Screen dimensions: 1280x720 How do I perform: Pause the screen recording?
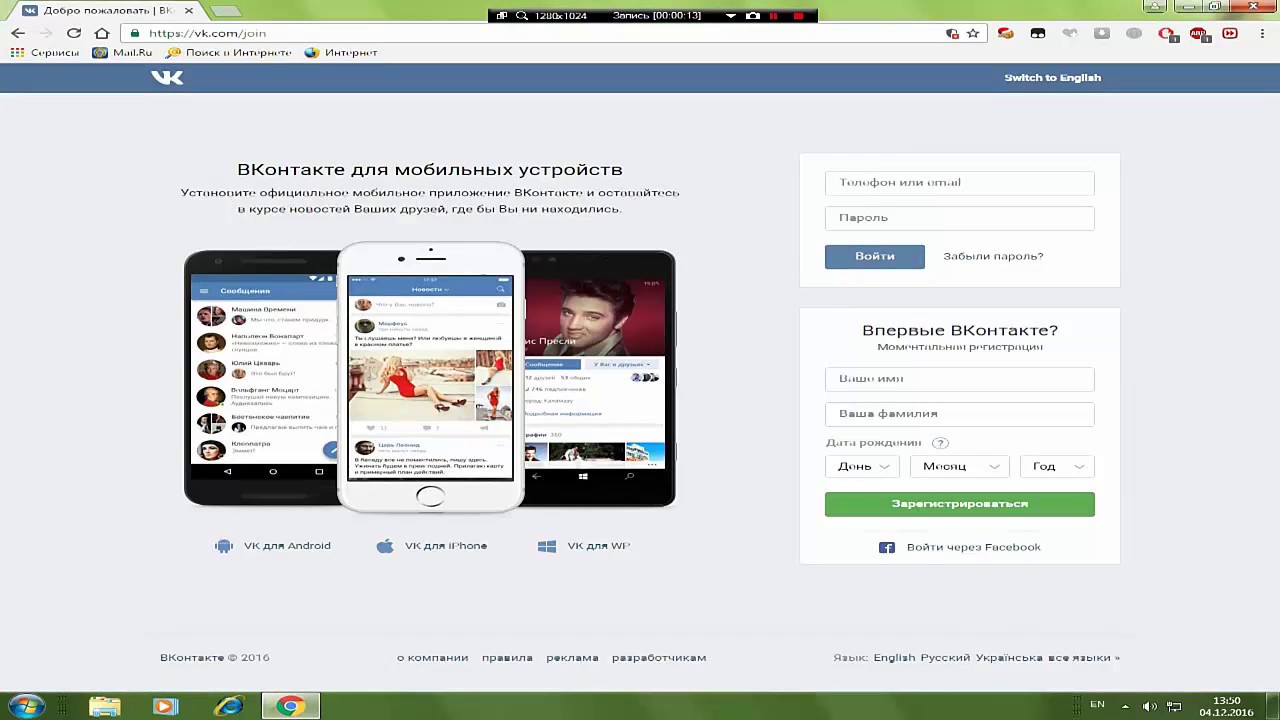(x=773, y=16)
